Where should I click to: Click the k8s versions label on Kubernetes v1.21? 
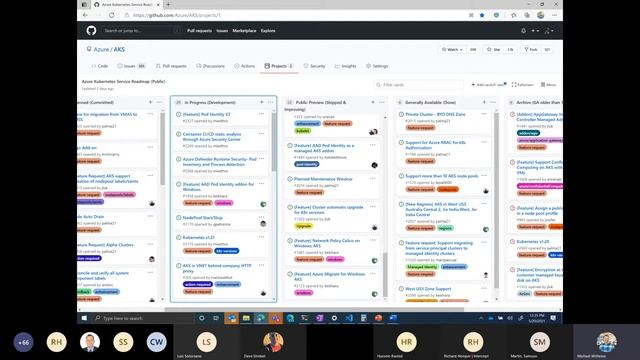227,251
